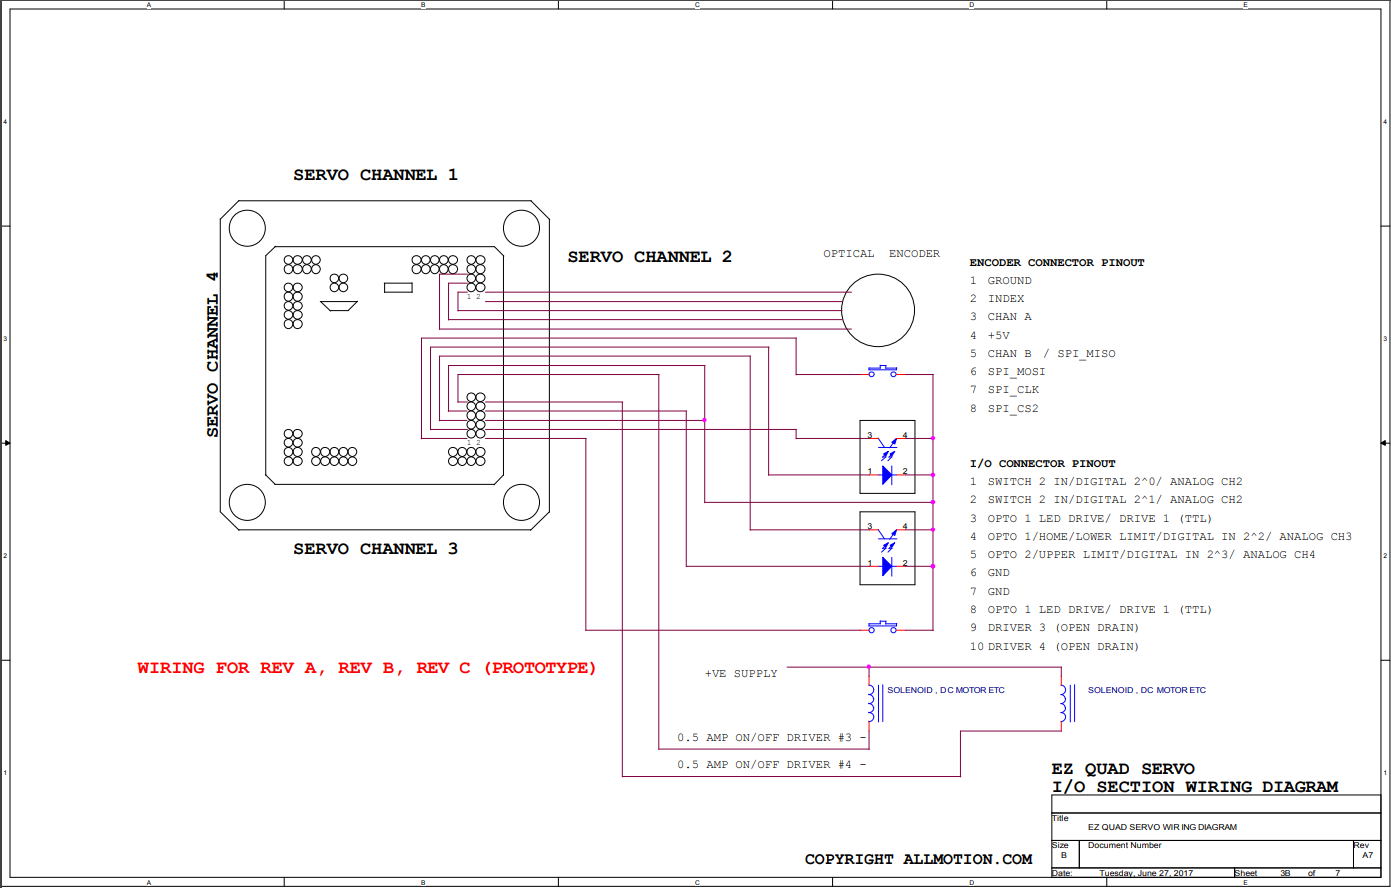Click the bottom-left mounting hole of the board

[248, 502]
